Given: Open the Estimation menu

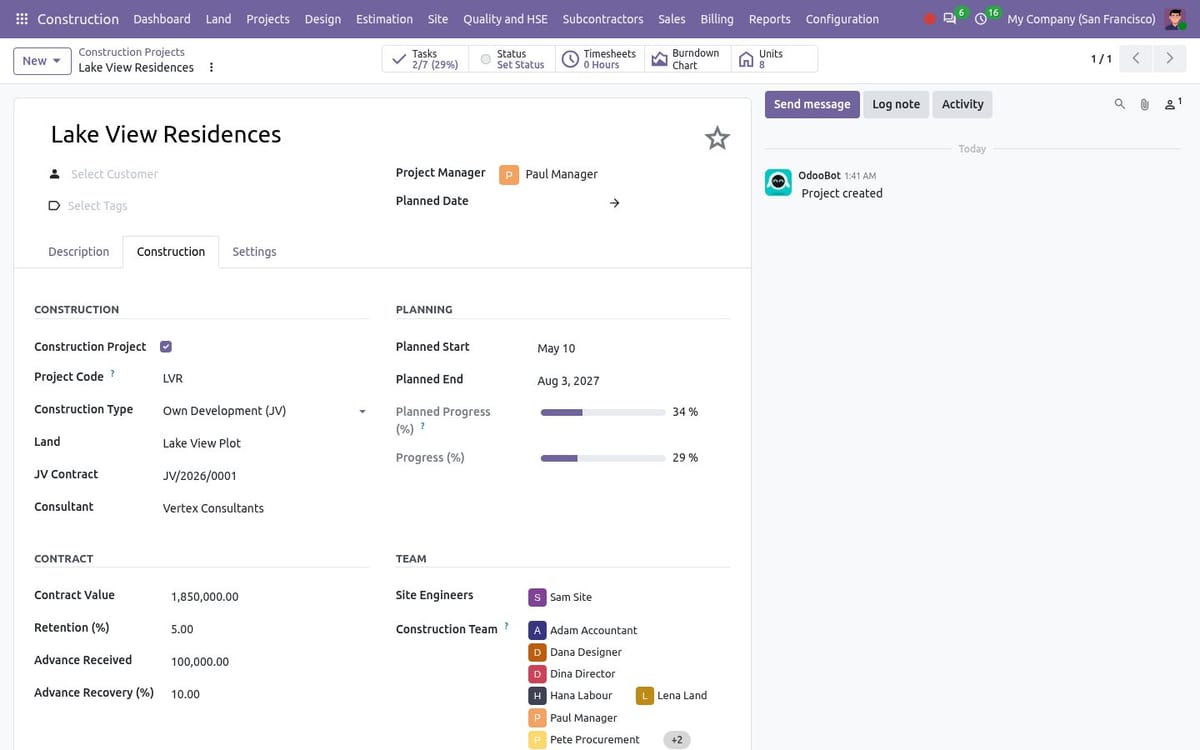Looking at the screenshot, I should (x=384, y=19).
